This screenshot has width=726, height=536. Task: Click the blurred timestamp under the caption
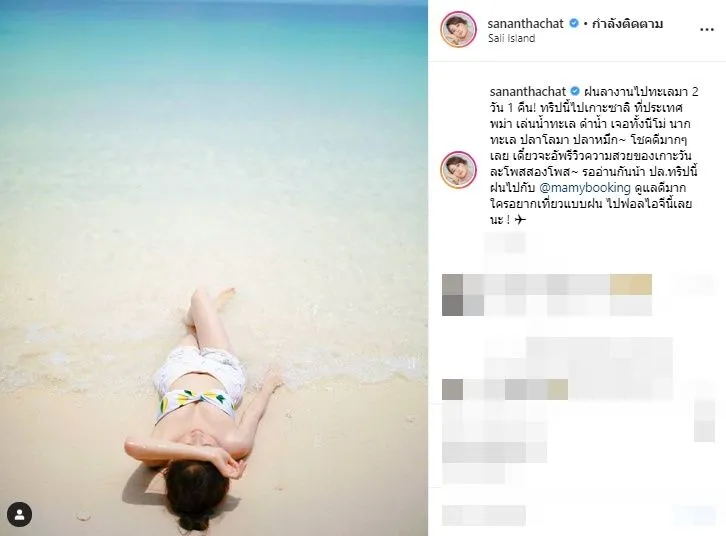pyautogui.click(x=506, y=243)
